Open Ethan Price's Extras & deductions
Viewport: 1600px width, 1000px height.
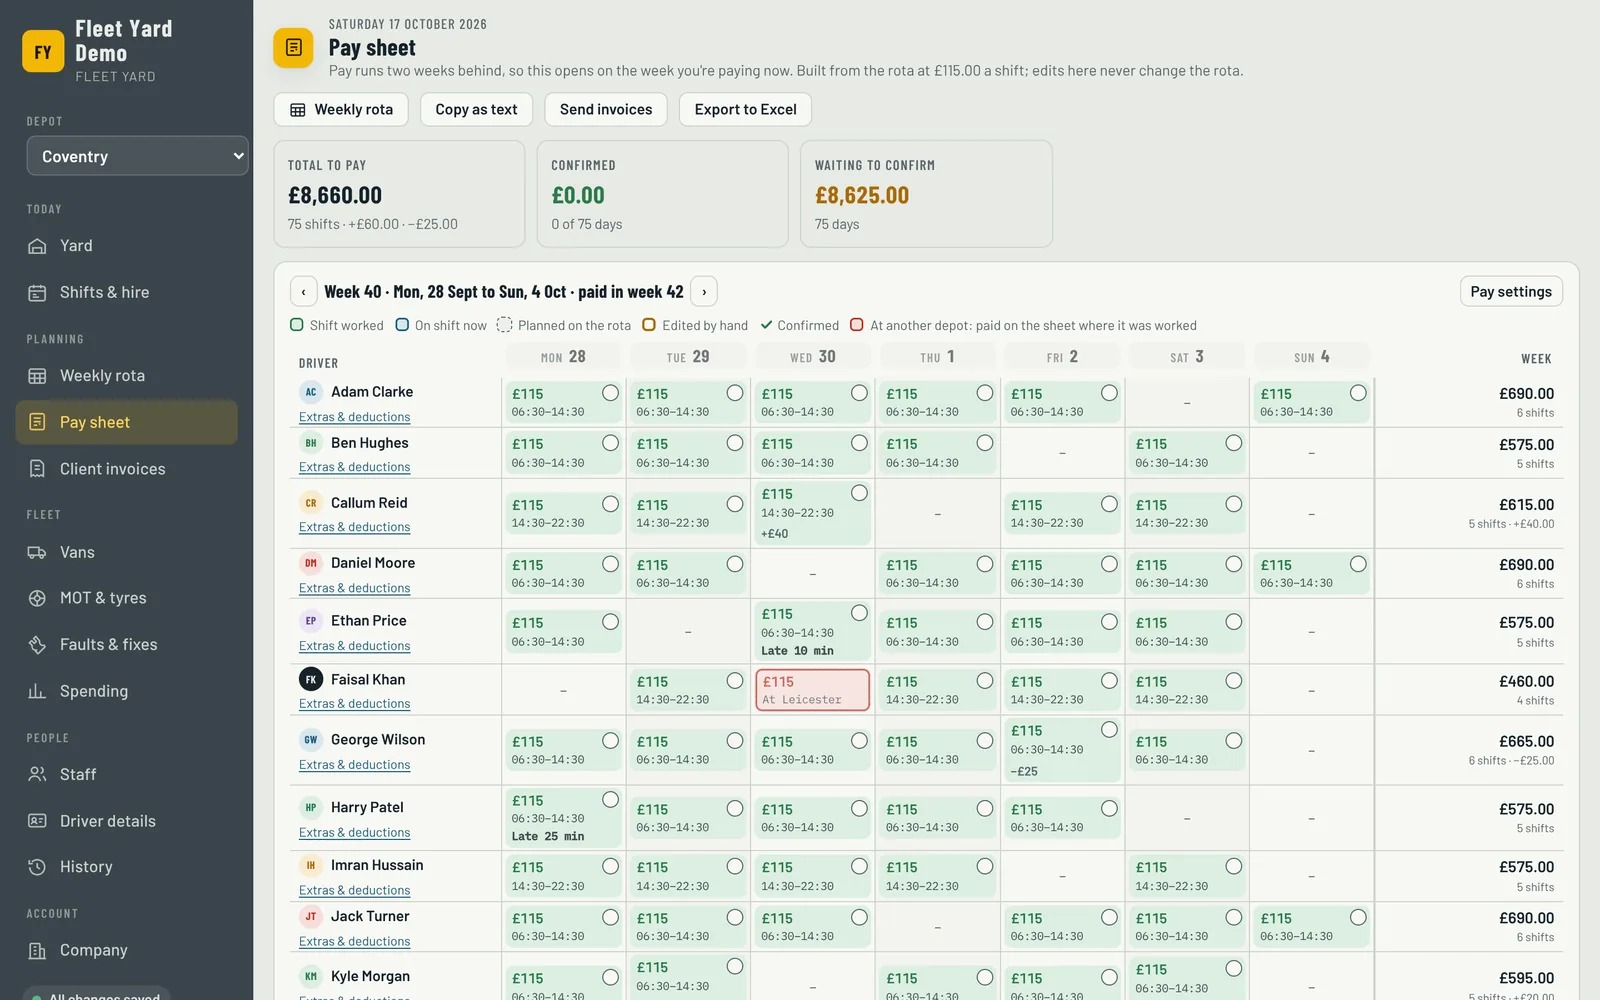pos(354,646)
